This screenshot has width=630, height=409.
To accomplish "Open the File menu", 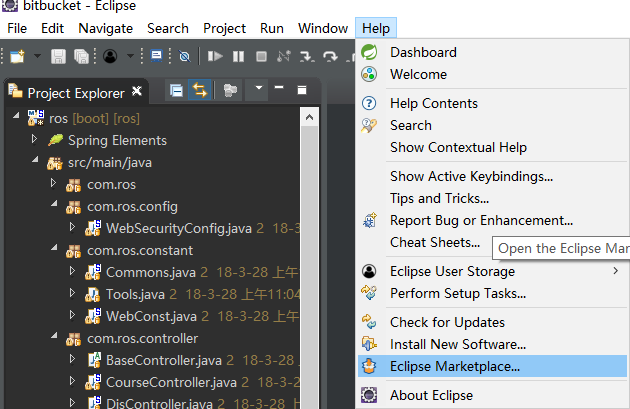I will point(17,29).
